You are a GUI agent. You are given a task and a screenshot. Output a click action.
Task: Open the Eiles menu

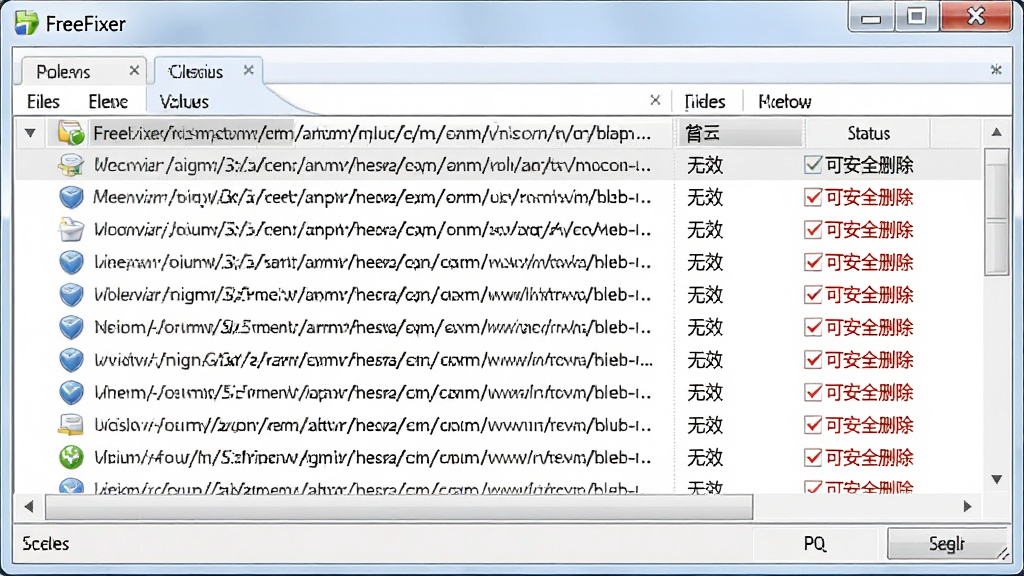43,102
